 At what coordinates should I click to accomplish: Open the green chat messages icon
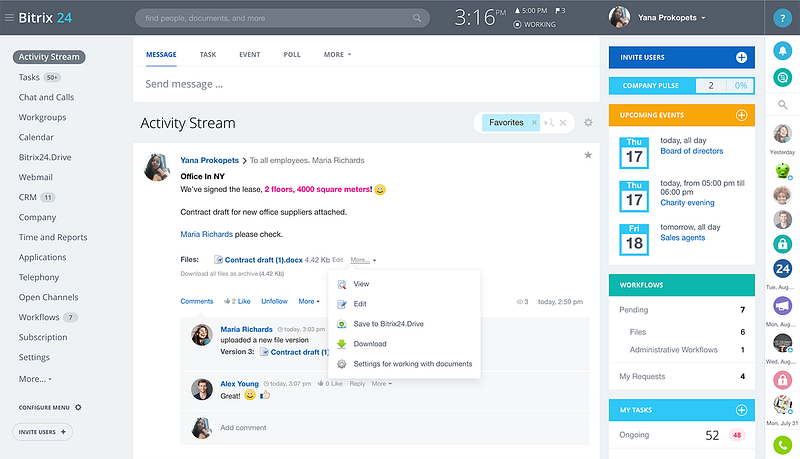tap(782, 78)
